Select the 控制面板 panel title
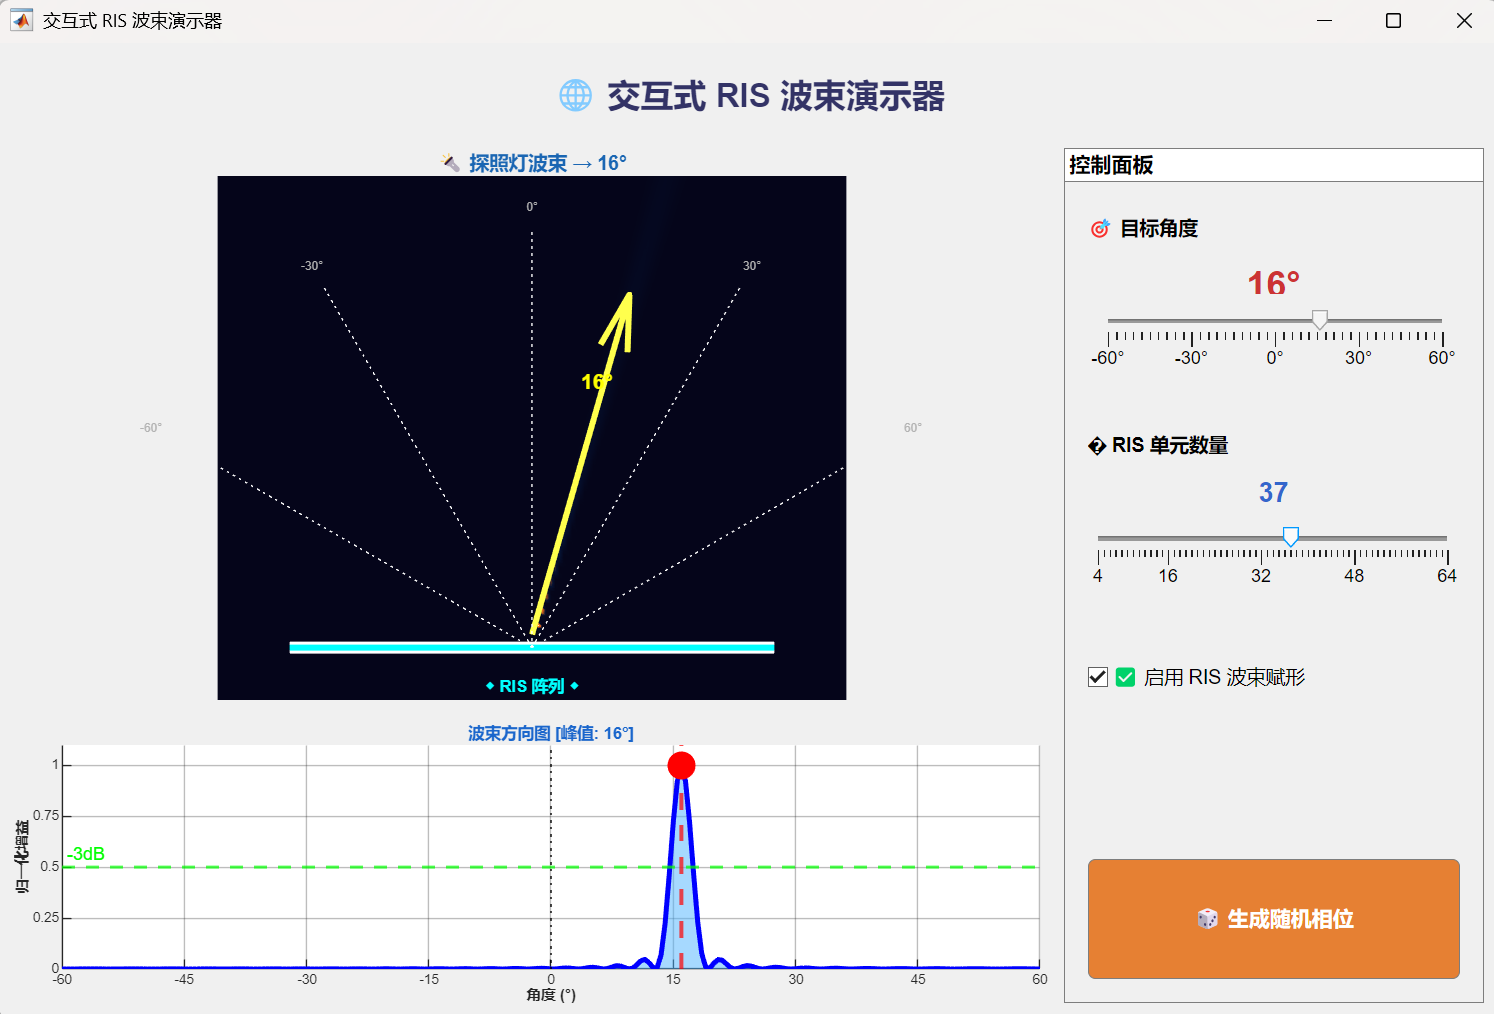The image size is (1494, 1014). click(1111, 165)
